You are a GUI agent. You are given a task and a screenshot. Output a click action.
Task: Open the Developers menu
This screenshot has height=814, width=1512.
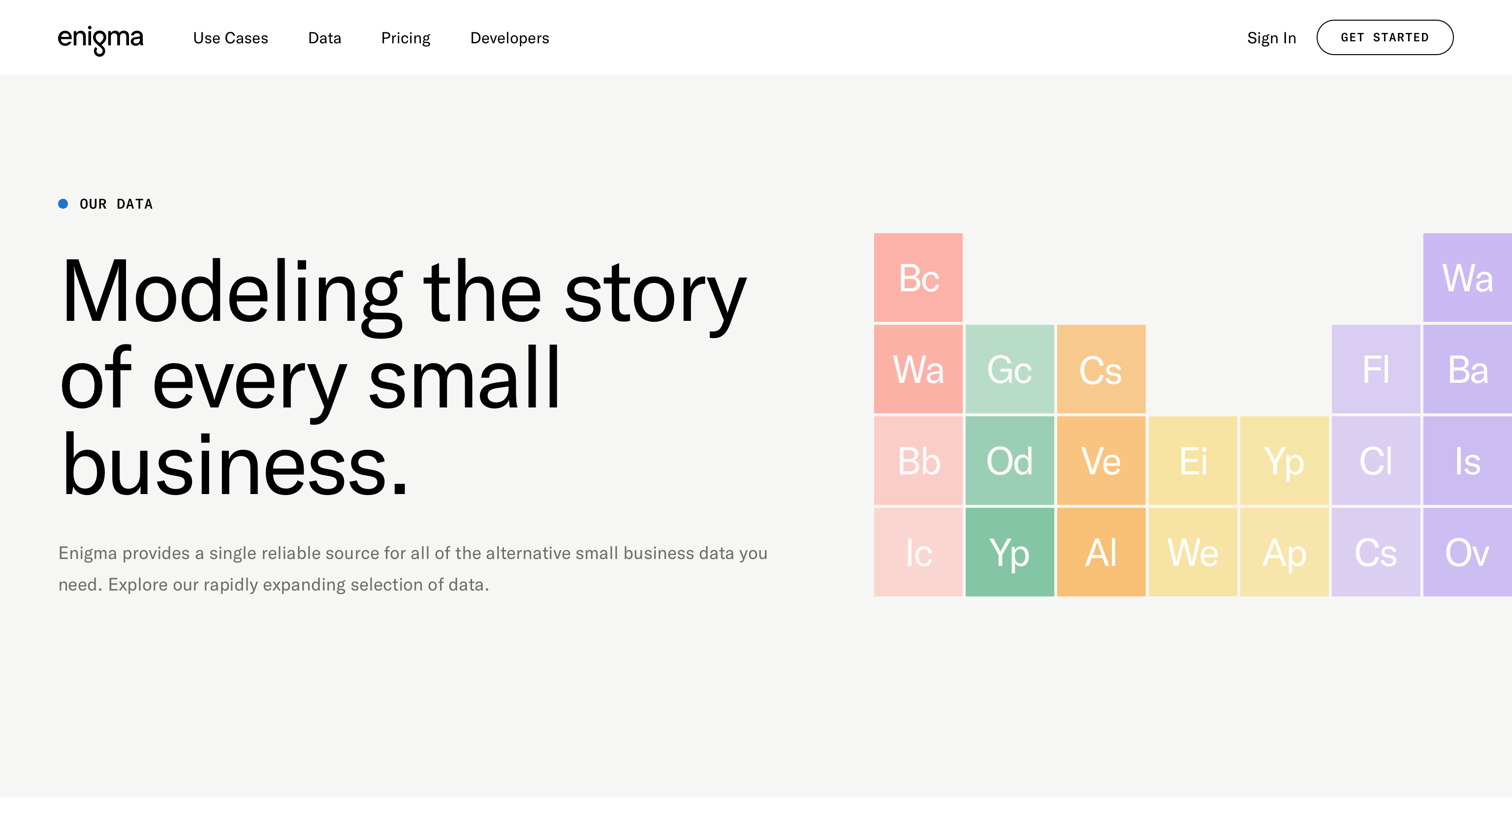[x=509, y=38]
